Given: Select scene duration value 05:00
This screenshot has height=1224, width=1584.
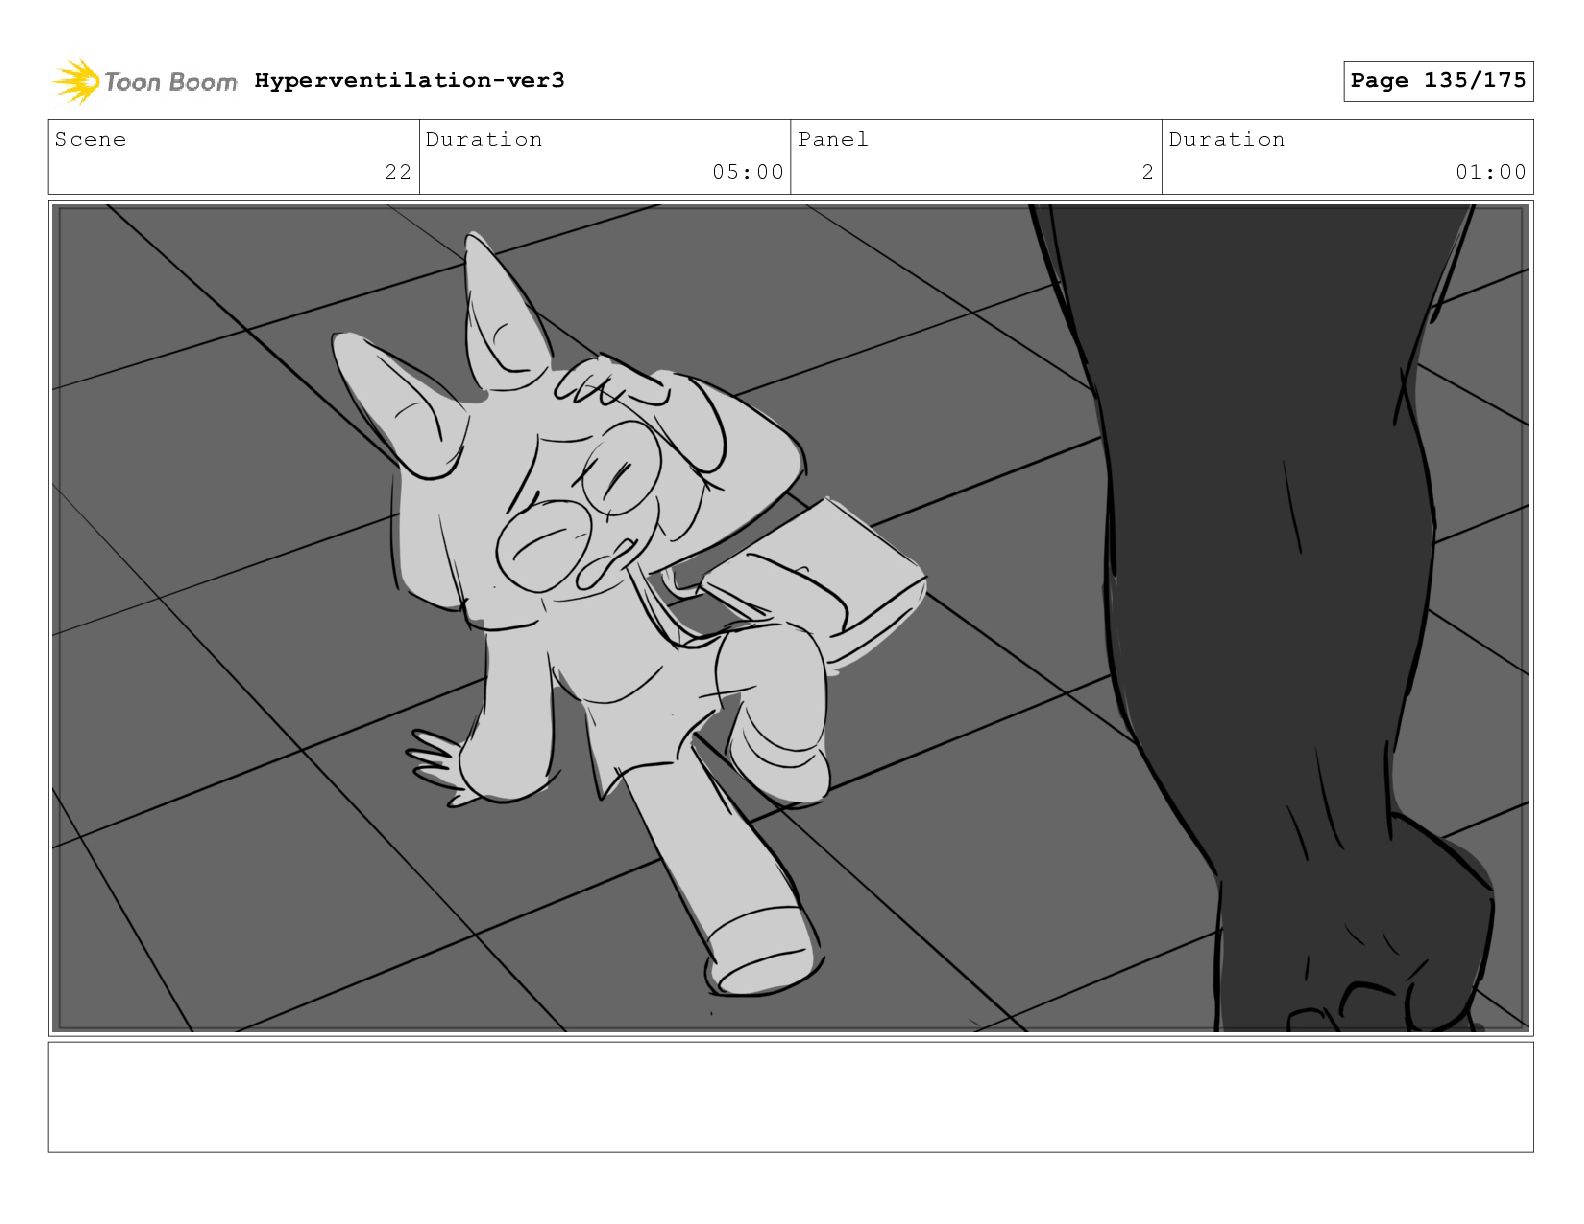Looking at the screenshot, I should [x=748, y=172].
